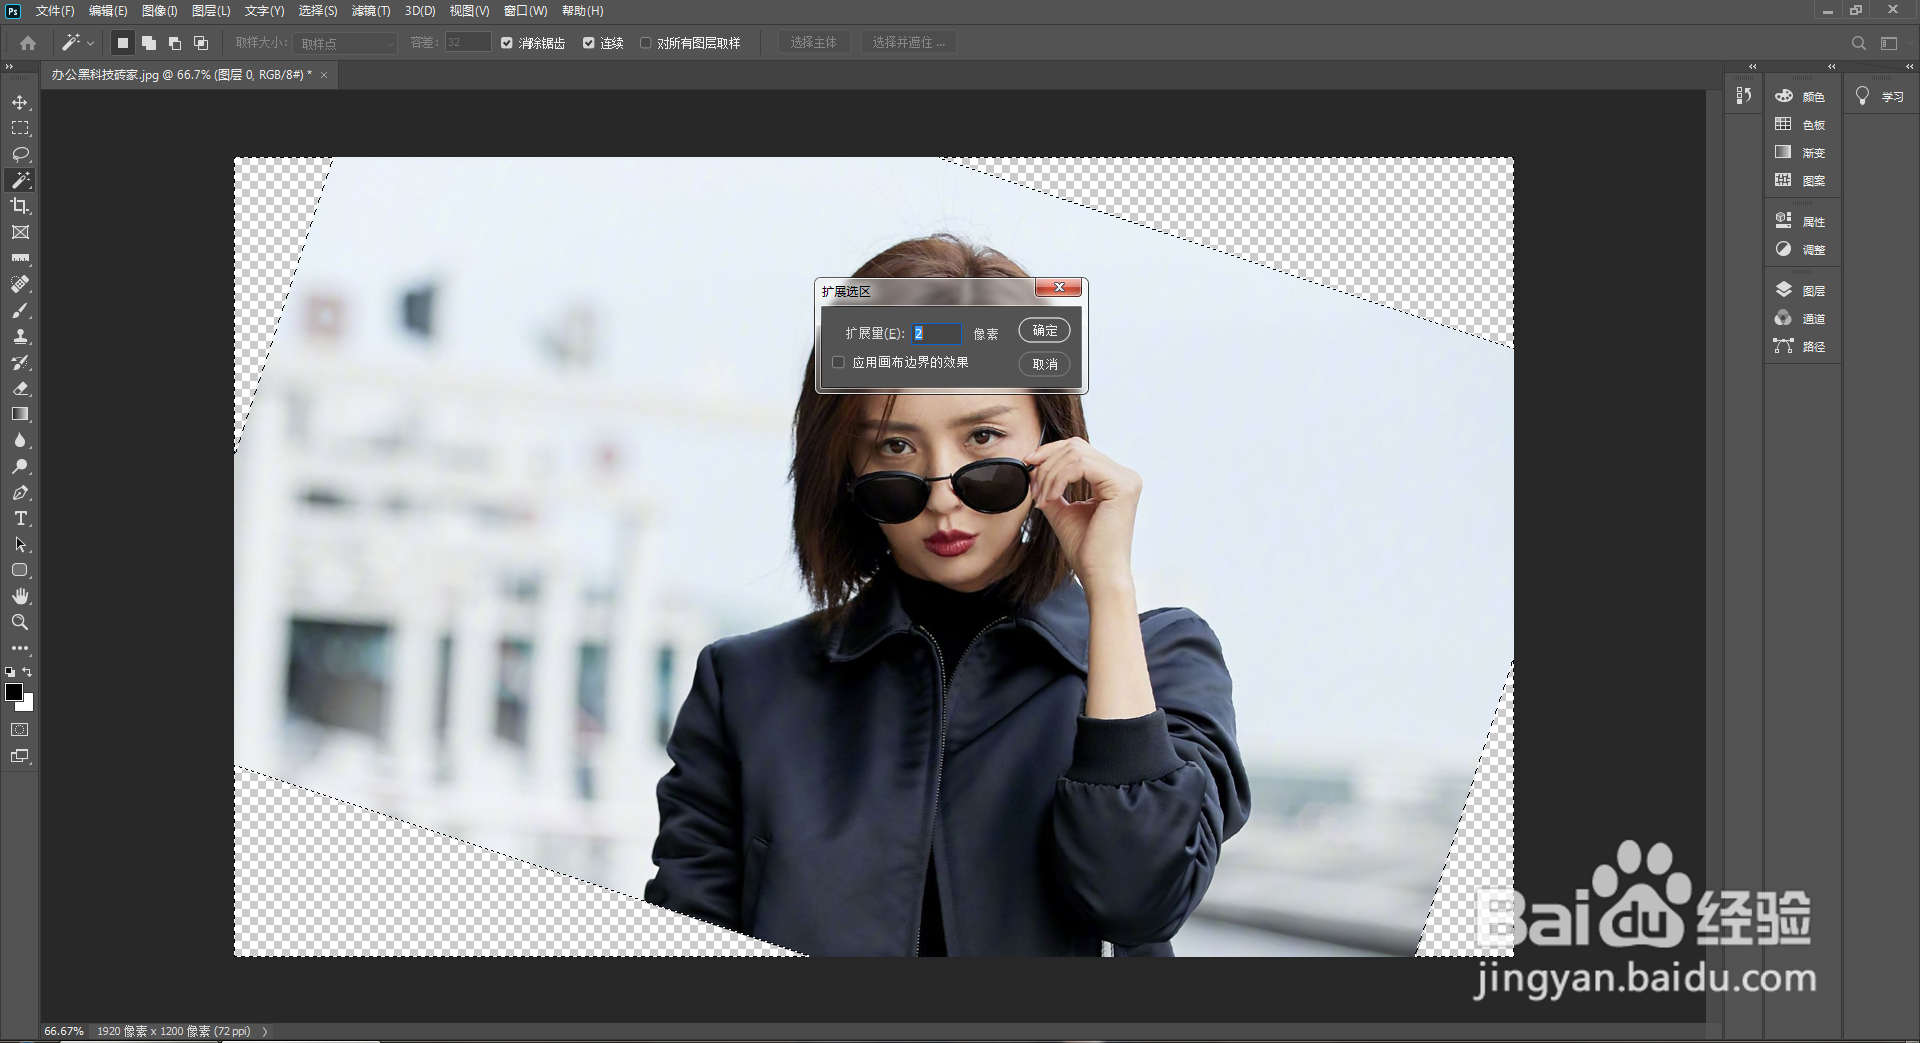Choose New Selection mode
Image resolution: width=1920 pixels, height=1043 pixels.
[123, 43]
